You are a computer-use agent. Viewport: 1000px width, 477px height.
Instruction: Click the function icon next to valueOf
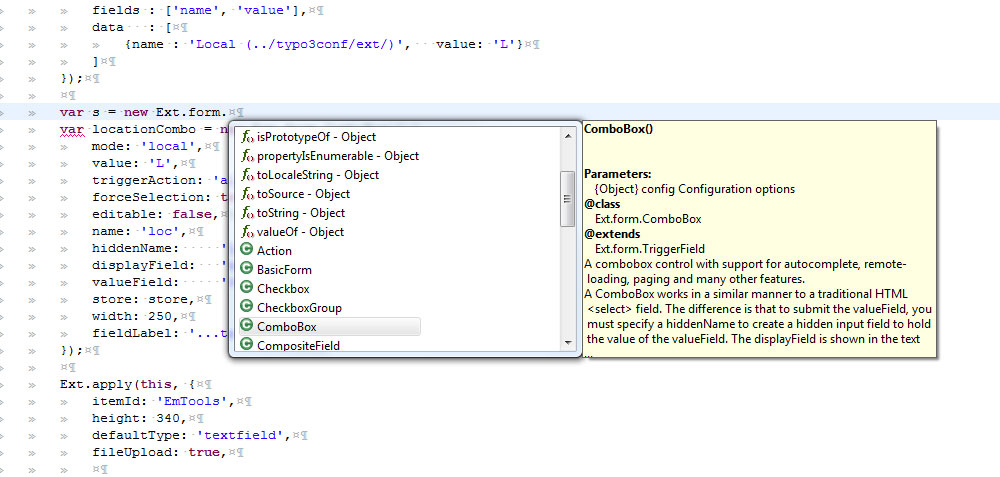tap(247, 232)
